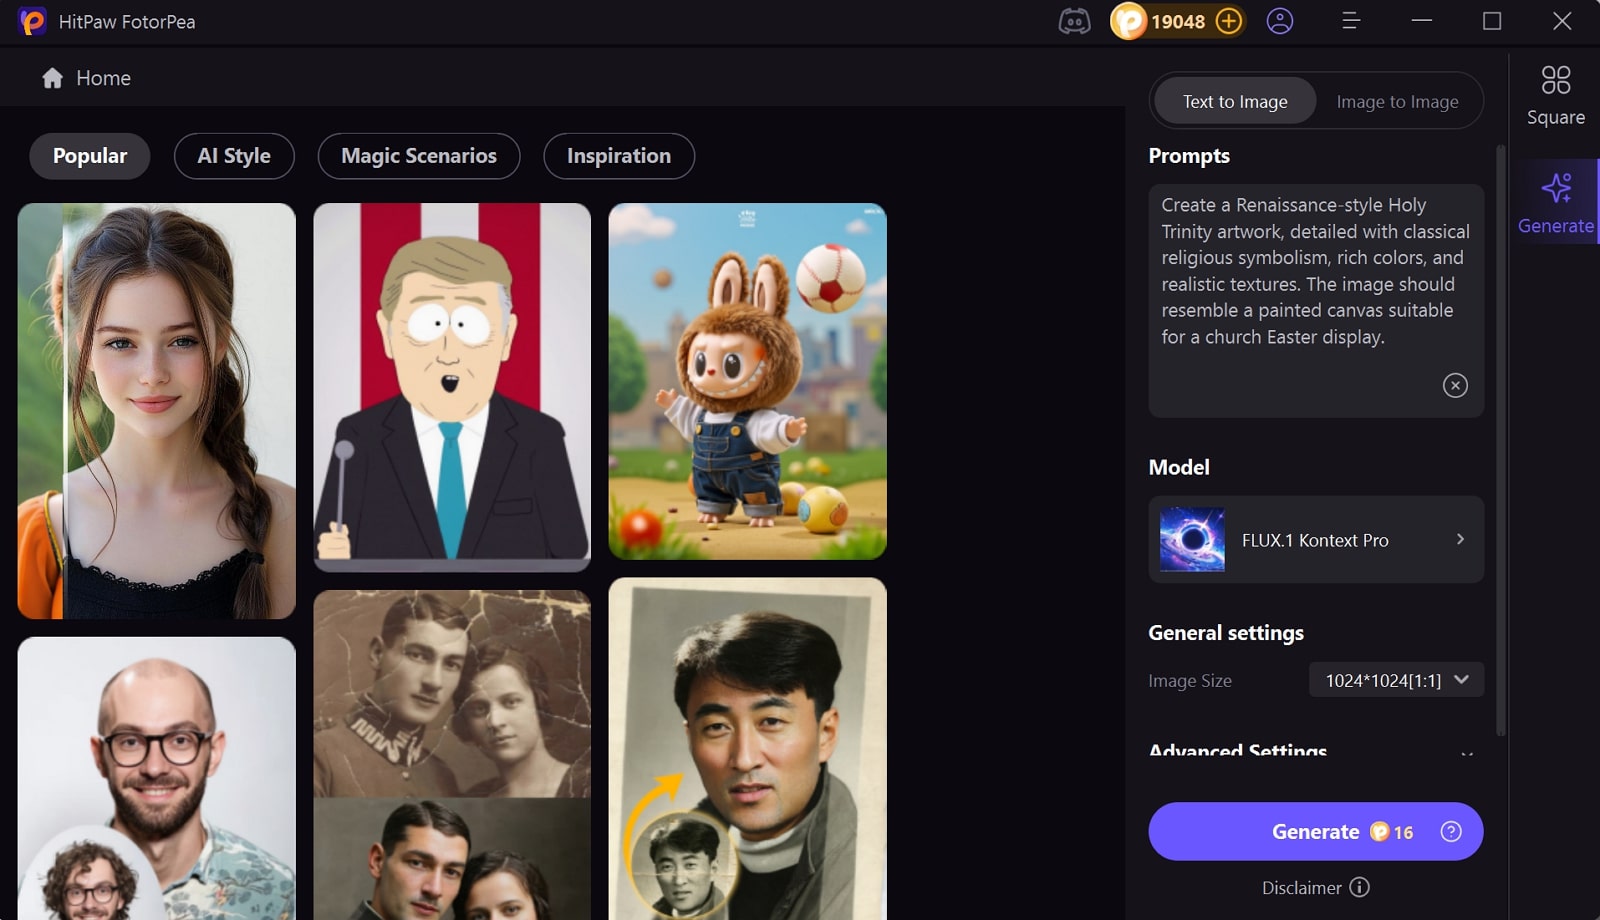The image size is (1600, 920).
Task: Switch to Image to Image mode
Action: (1397, 101)
